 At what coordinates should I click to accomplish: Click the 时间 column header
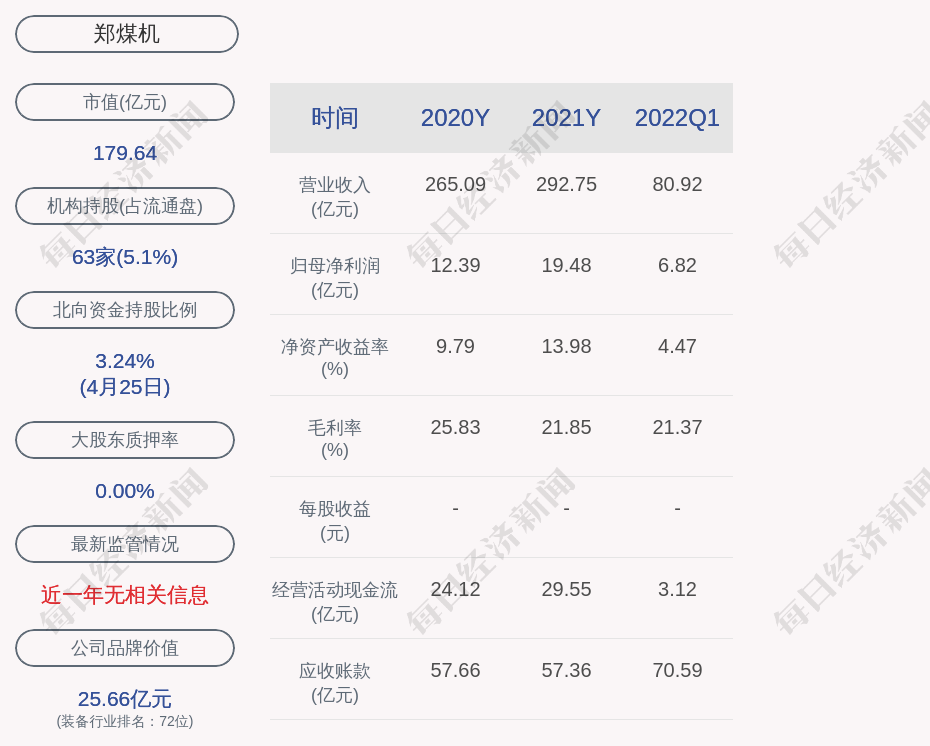coord(335,118)
